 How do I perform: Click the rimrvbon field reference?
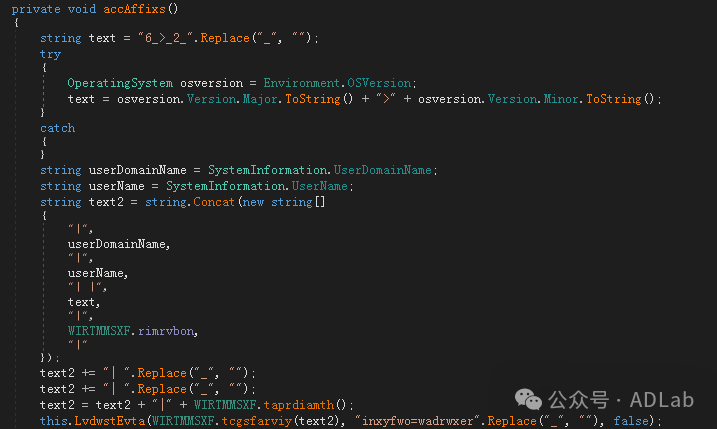pyautogui.click(x=166, y=331)
